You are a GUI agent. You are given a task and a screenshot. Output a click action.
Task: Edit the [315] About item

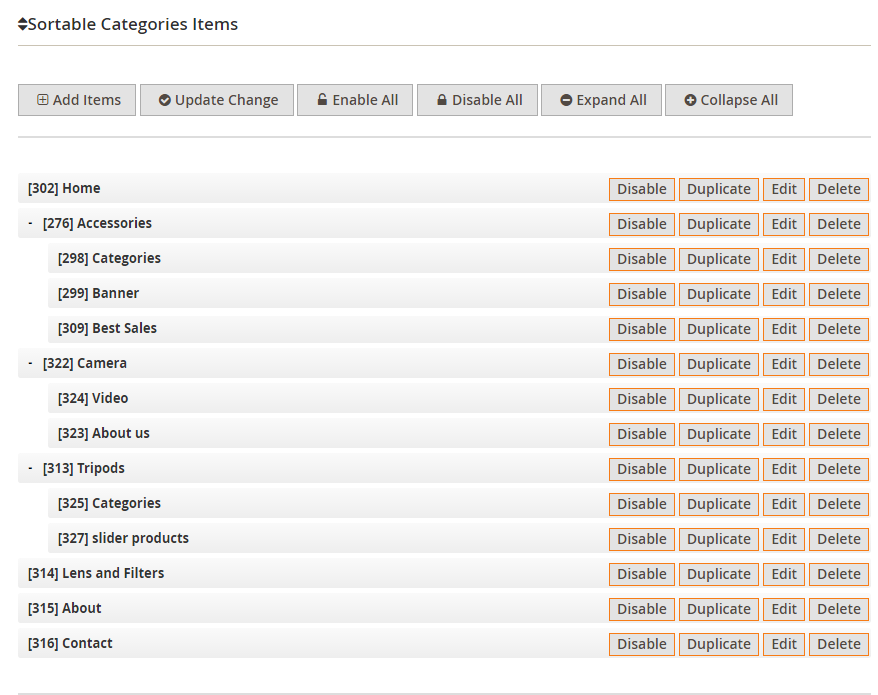(x=784, y=609)
